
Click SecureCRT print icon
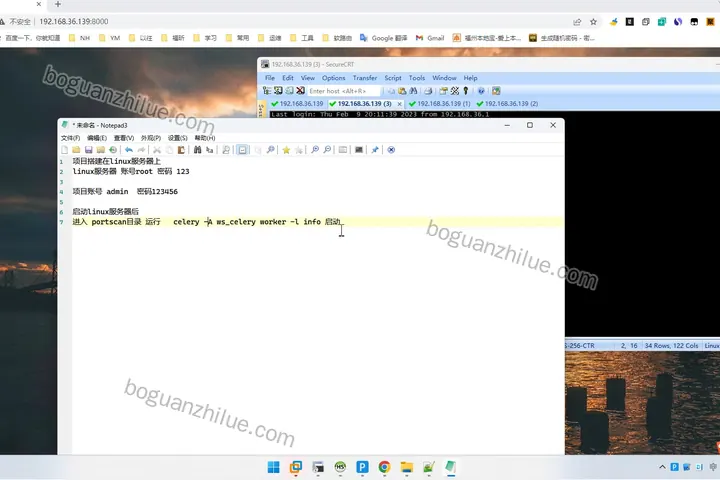tap(428, 91)
